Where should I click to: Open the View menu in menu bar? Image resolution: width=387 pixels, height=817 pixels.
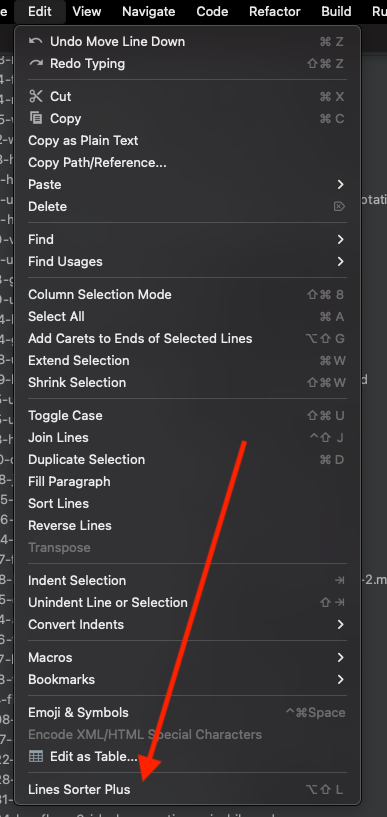(88, 11)
